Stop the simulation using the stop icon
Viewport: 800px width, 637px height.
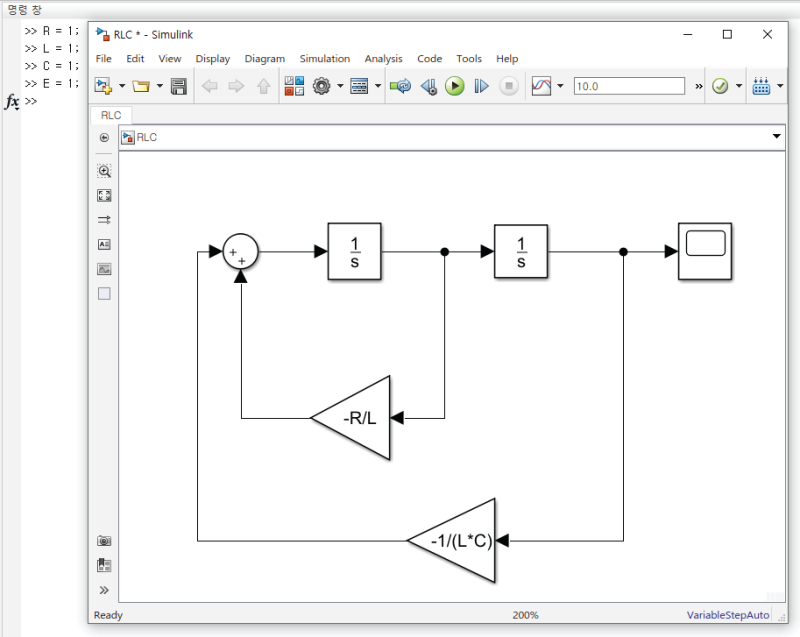point(508,85)
